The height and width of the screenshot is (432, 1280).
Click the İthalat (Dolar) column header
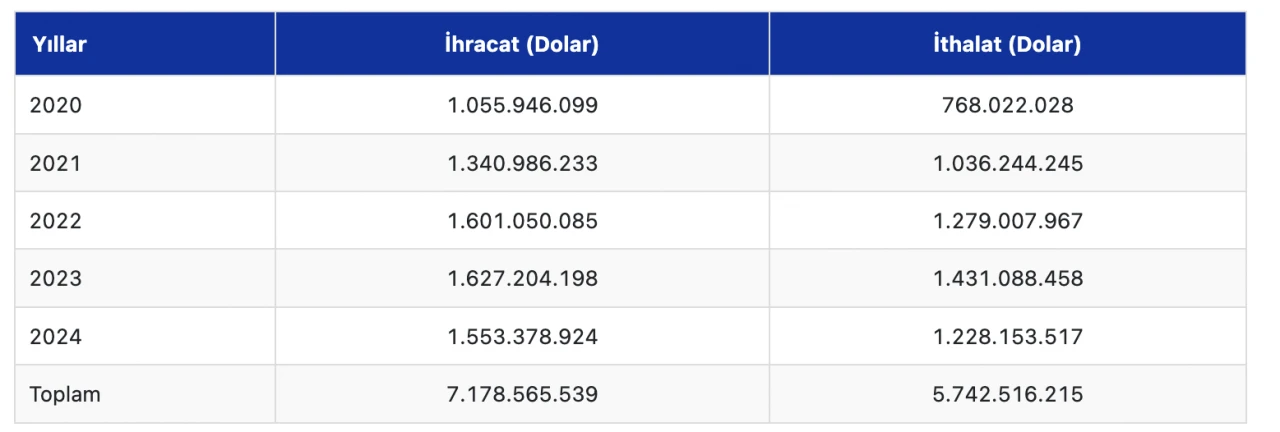[x=1007, y=45]
